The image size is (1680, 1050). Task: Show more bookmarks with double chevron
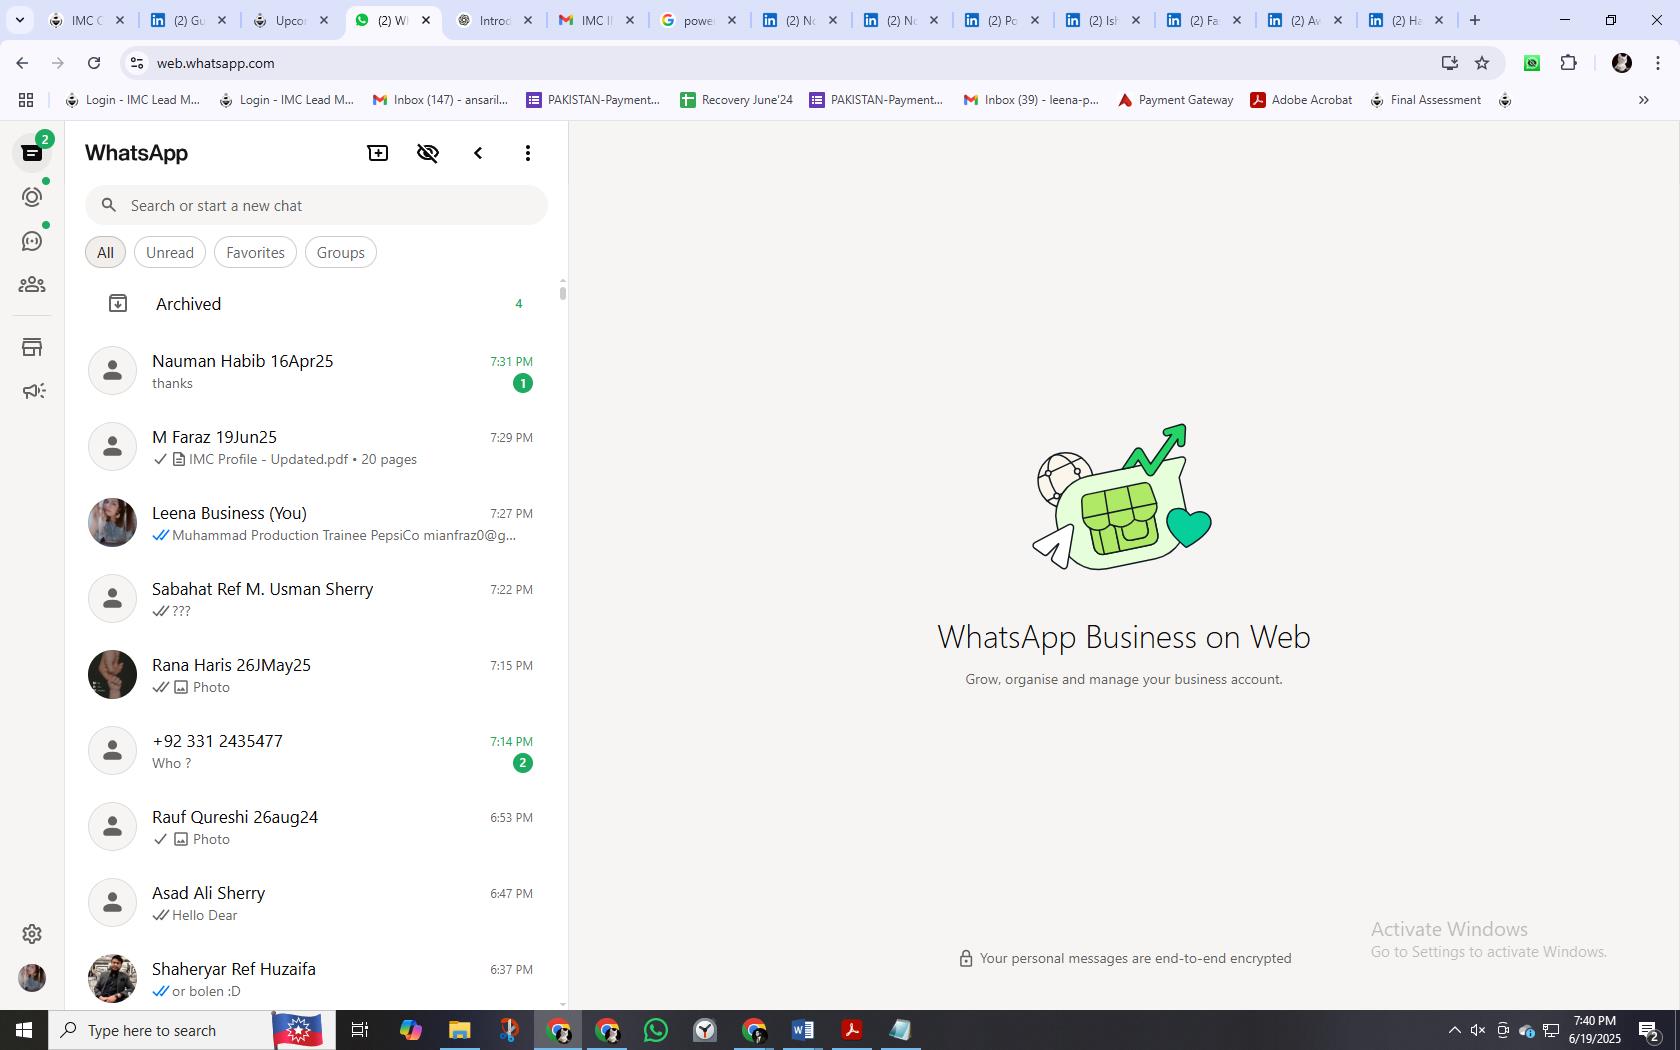pos(1643,100)
